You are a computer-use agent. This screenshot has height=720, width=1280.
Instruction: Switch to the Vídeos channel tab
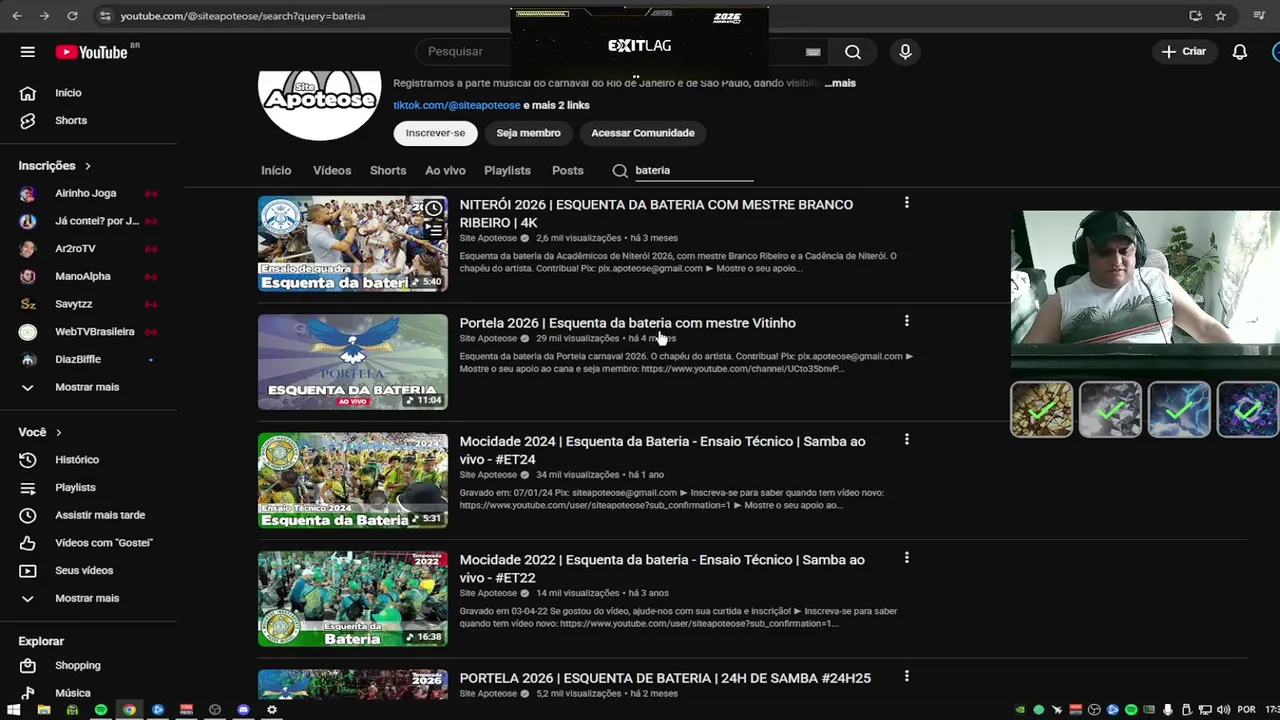[332, 171]
